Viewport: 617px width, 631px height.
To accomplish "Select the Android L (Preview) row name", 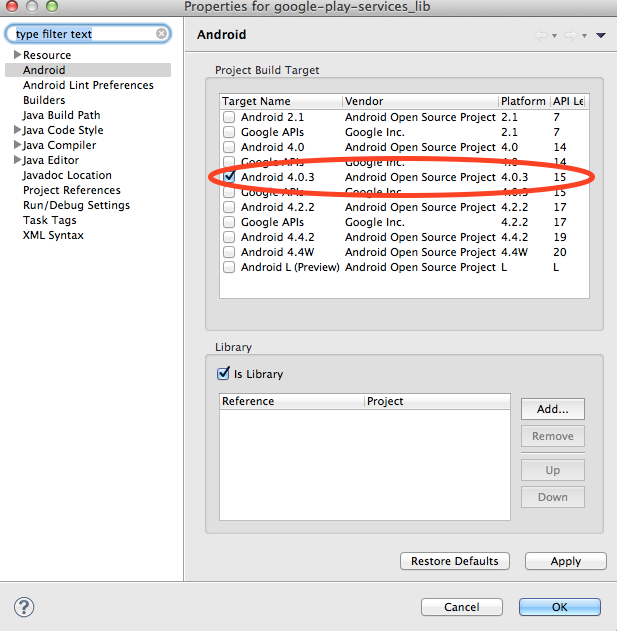I will coord(290,267).
